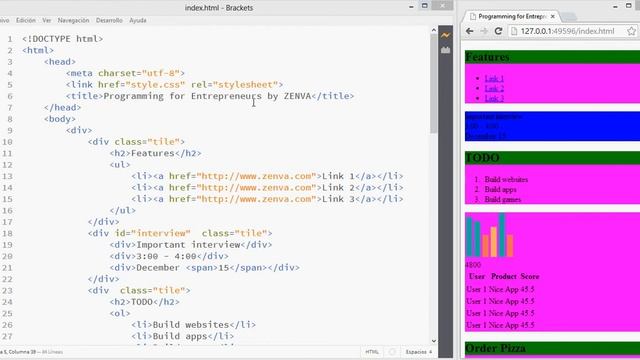Open the Ver menu
The image size is (640, 360).
47,20
